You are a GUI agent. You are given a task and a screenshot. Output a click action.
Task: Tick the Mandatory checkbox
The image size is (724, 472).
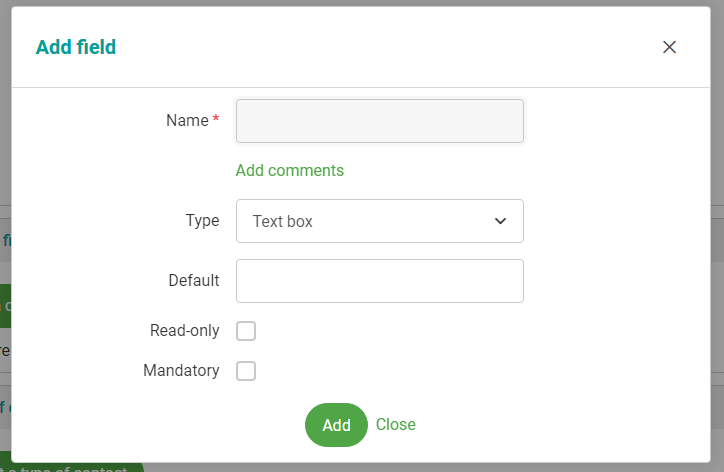[x=246, y=371]
